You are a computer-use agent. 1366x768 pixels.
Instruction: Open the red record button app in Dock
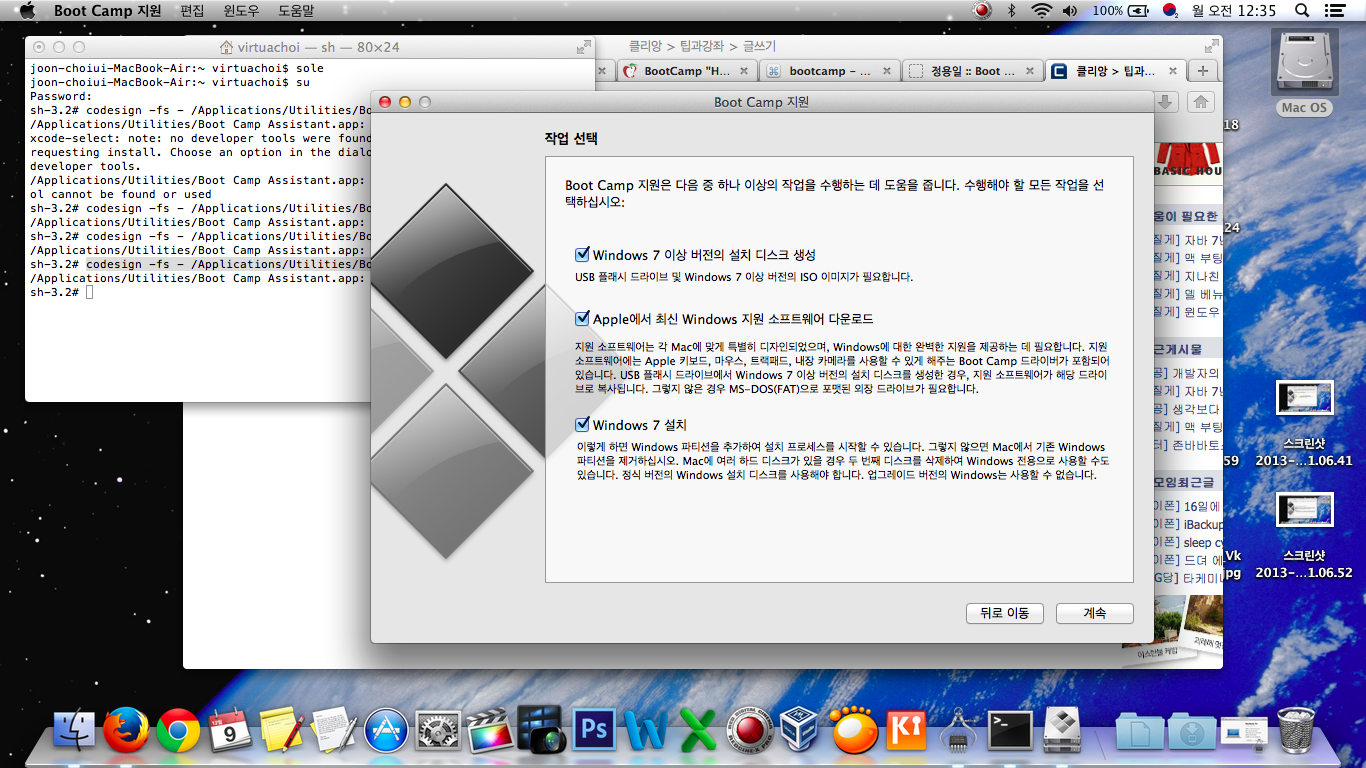pos(750,730)
